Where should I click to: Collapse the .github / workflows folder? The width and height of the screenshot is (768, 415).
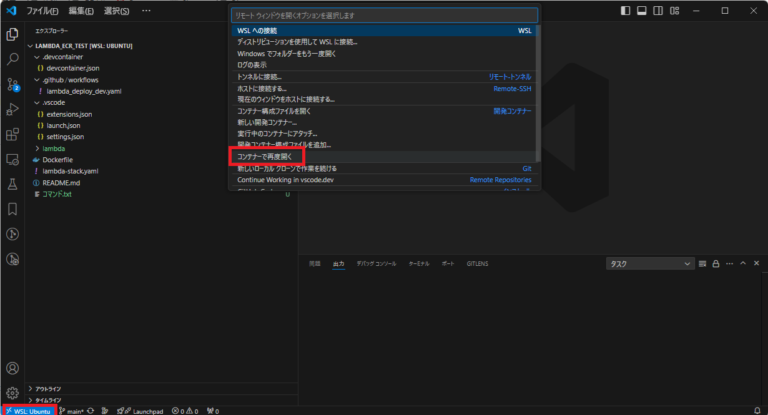(37, 80)
